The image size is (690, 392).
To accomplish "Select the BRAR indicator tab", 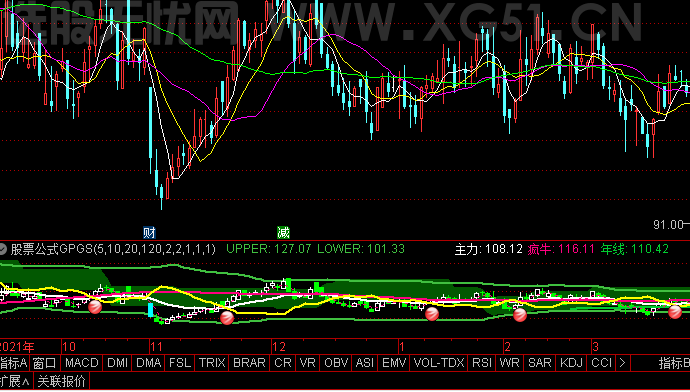I will [x=250, y=363].
